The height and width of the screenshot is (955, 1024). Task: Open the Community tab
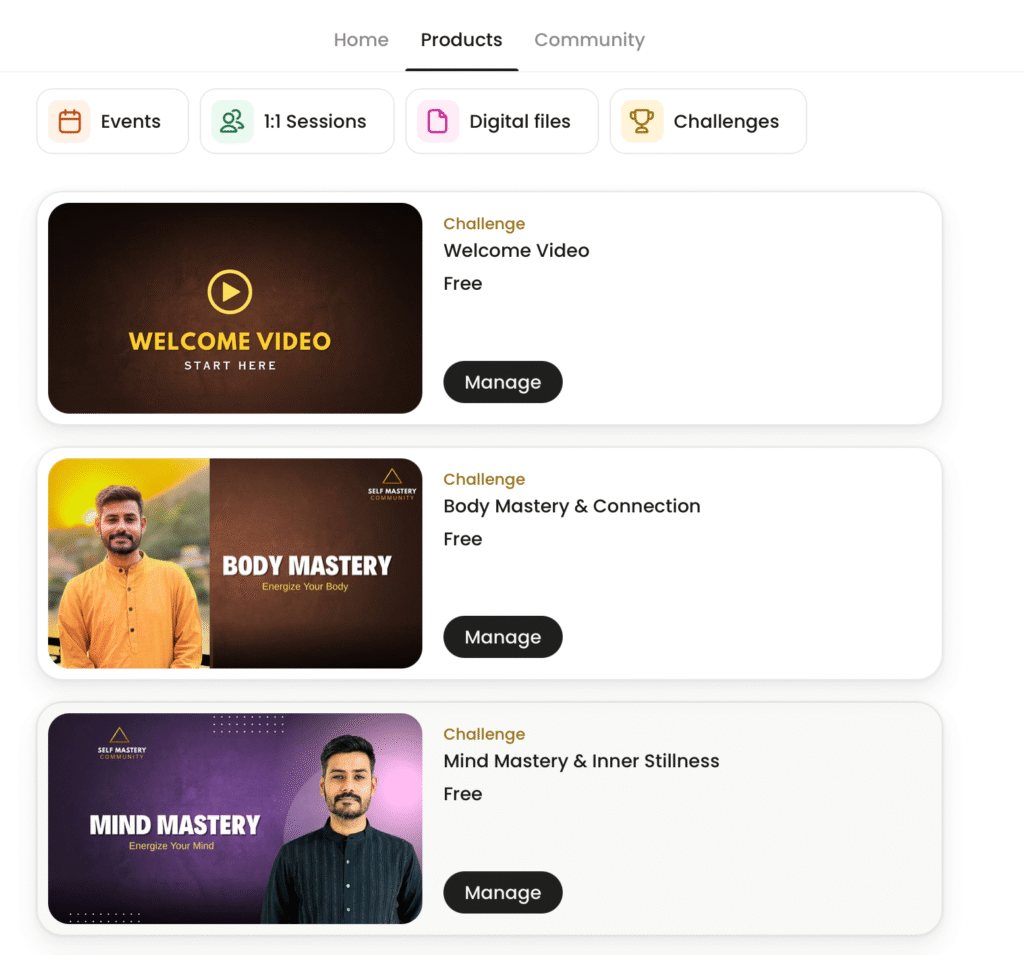[589, 40]
